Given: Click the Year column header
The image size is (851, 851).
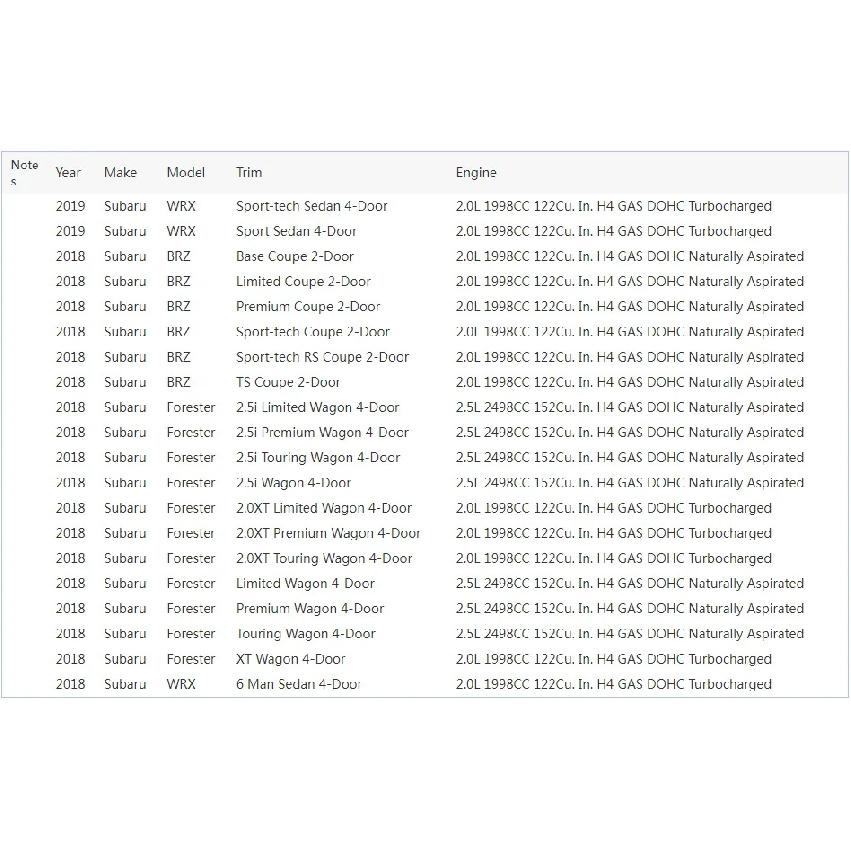Looking at the screenshot, I should [x=68, y=173].
